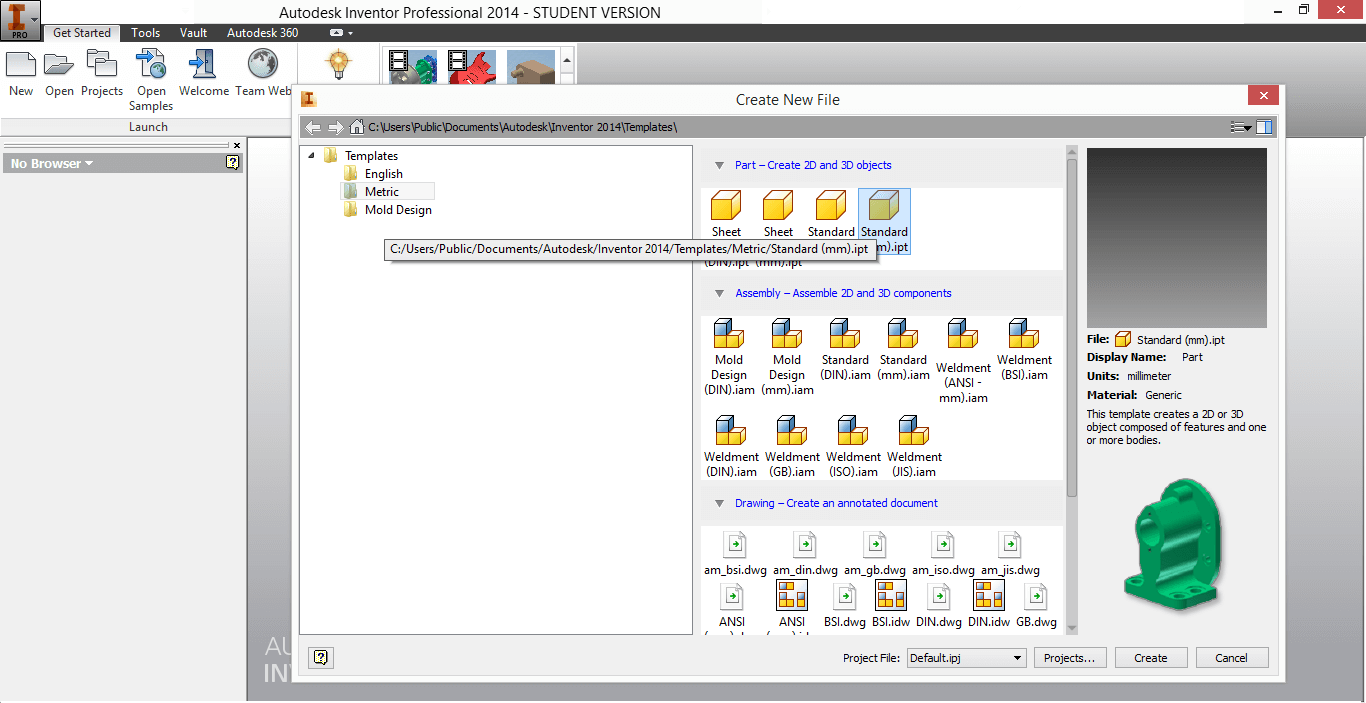Screen dimensions: 1366x703
Task: Open the quick access toolbar dropdown arrow
Action: pos(350,33)
